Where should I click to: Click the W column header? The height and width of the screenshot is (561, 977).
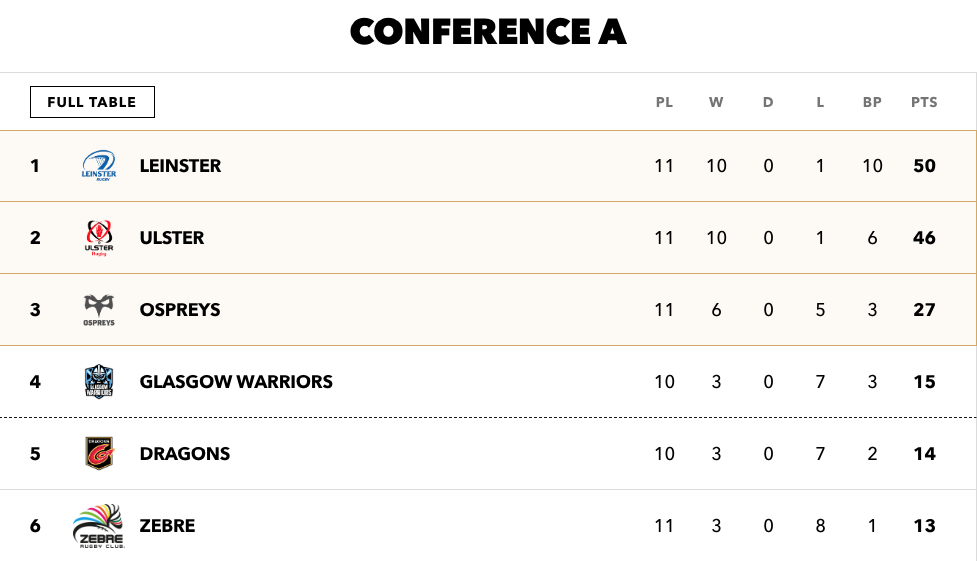pyautogui.click(x=716, y=102)
